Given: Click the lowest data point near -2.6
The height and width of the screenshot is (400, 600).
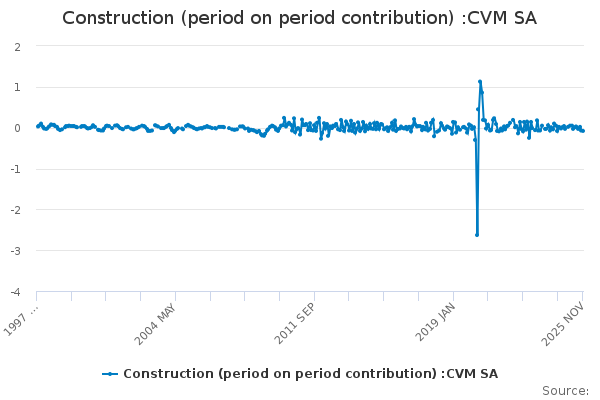Looking at the screenshot, I should coord(477,235).
